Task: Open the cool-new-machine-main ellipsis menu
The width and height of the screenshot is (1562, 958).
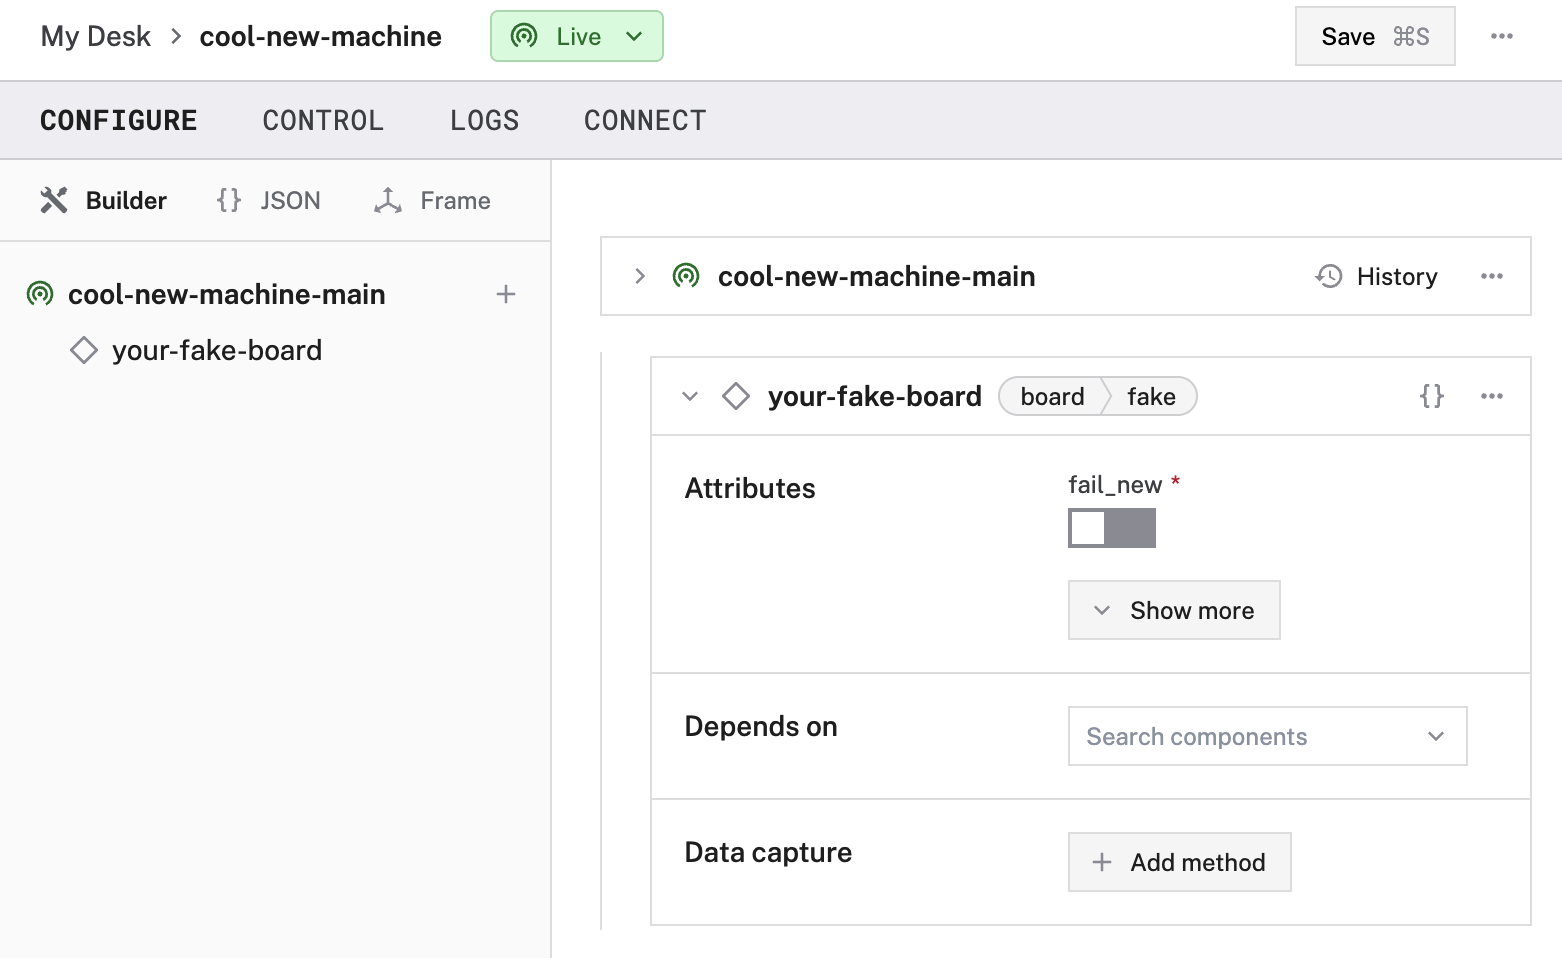Action: pyautogui.click(x=1491, y=276)
